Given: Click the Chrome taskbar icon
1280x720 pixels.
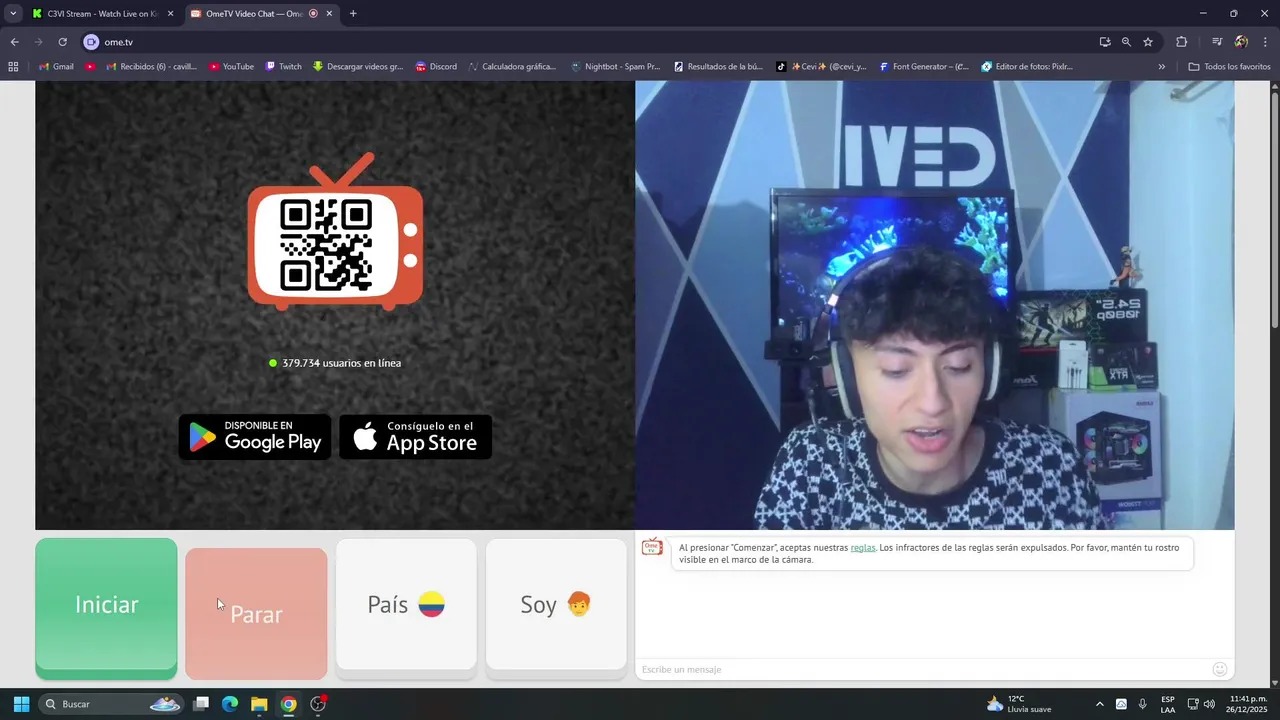Looking at the screenshot, I should coord(288,704).
